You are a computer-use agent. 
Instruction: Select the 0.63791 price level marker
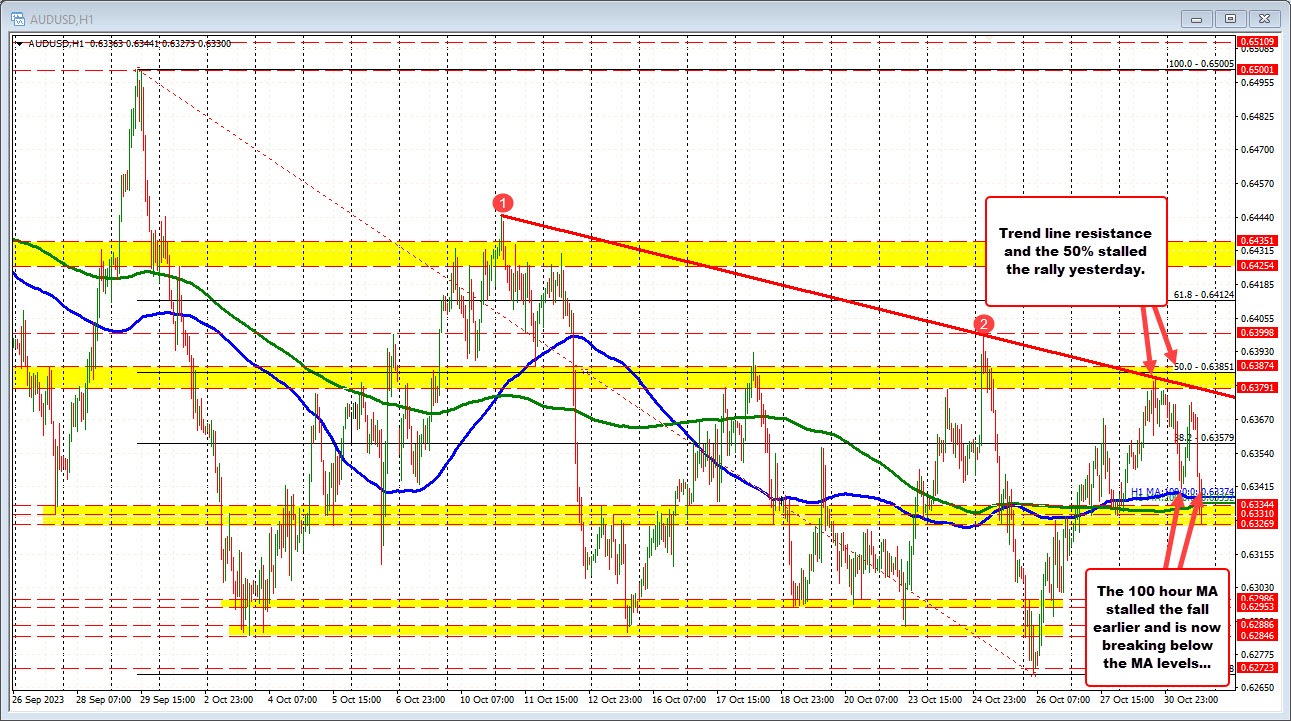pyautogui.click(x=1257, y=387)
